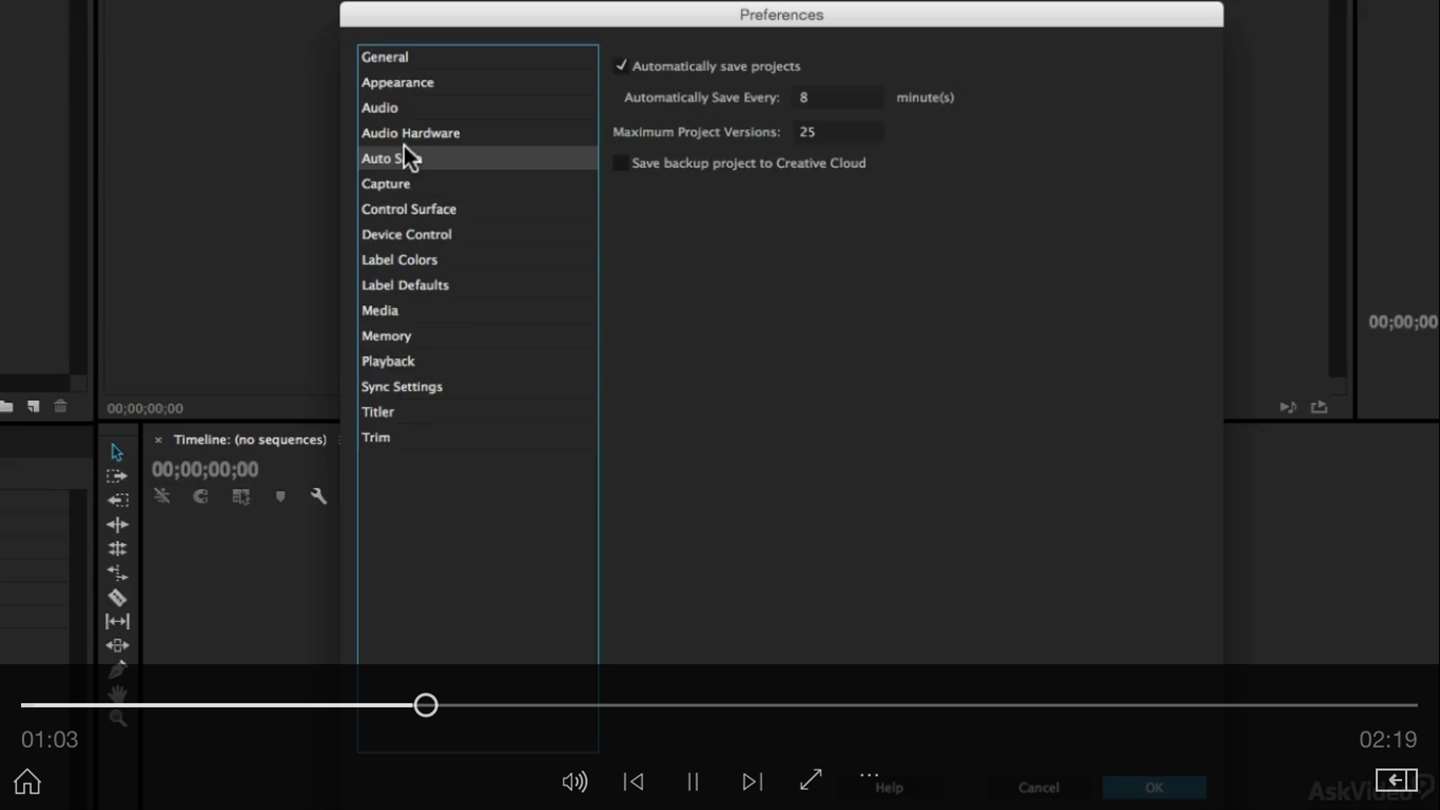
Task: Switch to Memory preferences
Action: point(478,336)
